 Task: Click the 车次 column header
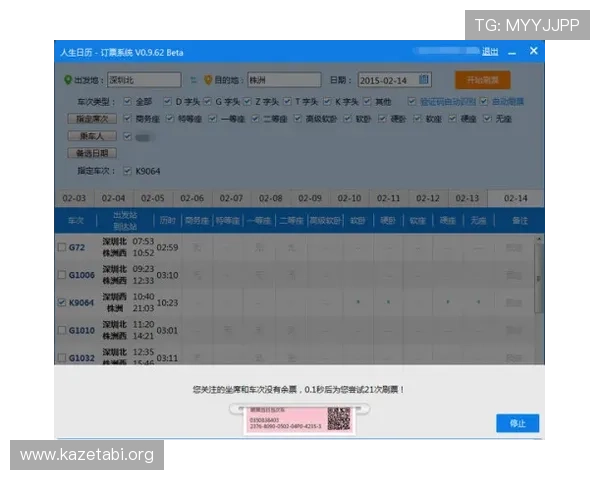click(76, 220)
